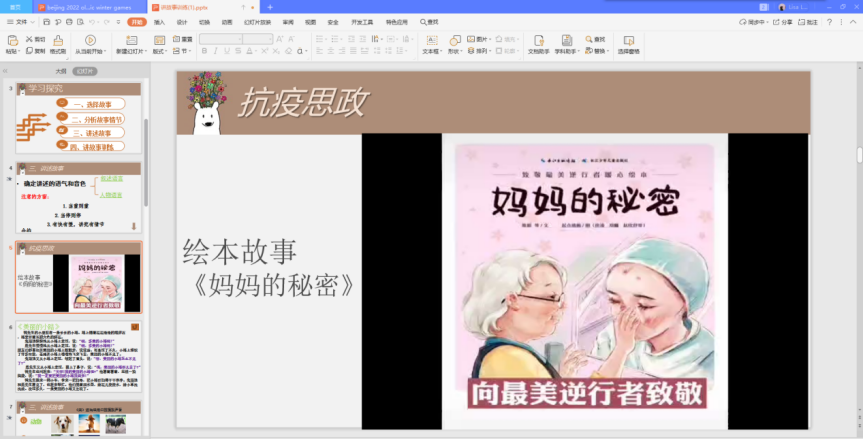Viewport: 863px width, 439px height.
Task: Click the Paste icon in the ribbon
Action: [x=11, y=41]
